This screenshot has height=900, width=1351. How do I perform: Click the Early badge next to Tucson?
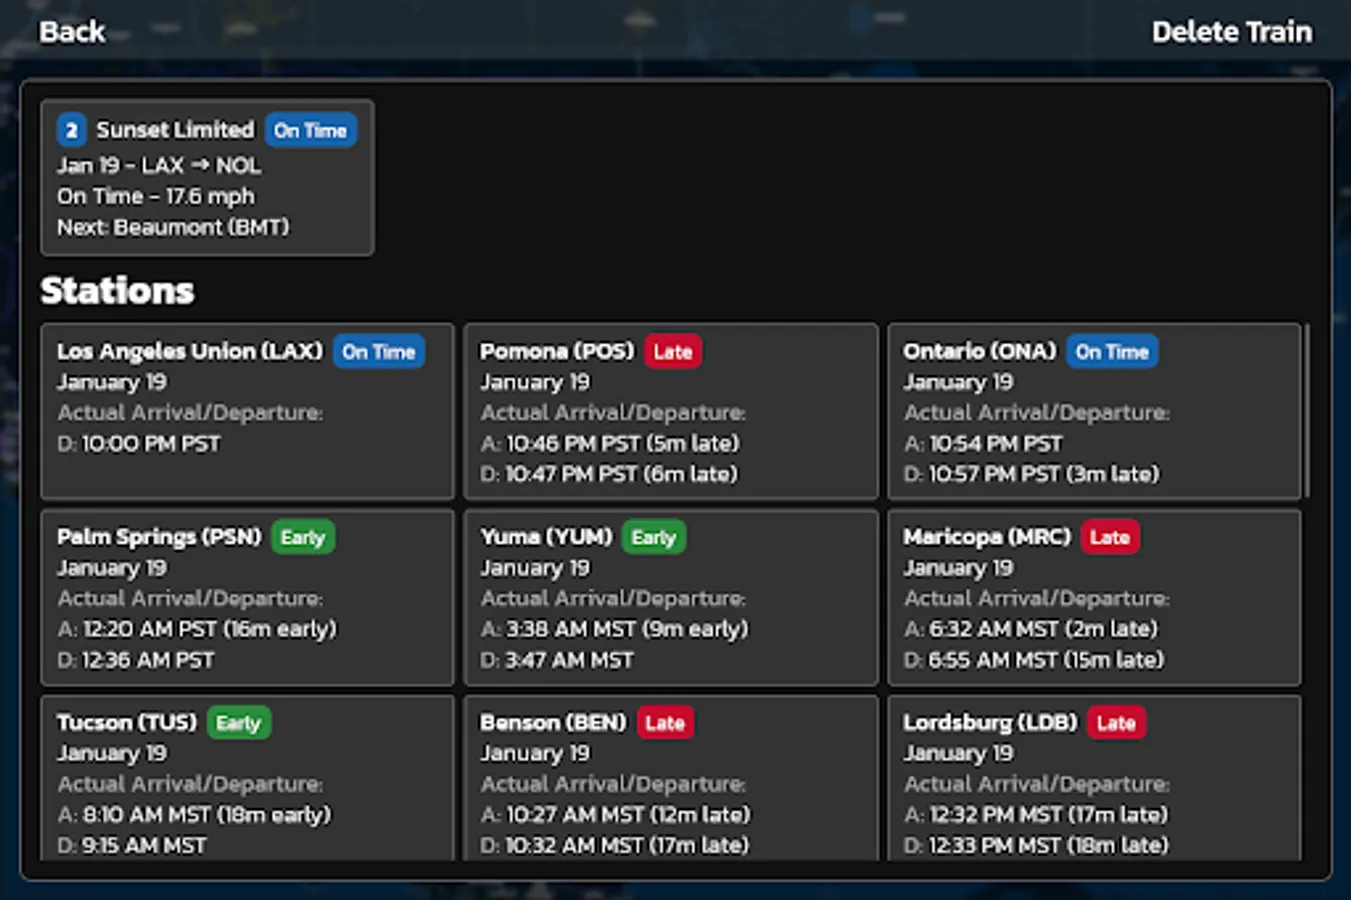click(238, 723)
